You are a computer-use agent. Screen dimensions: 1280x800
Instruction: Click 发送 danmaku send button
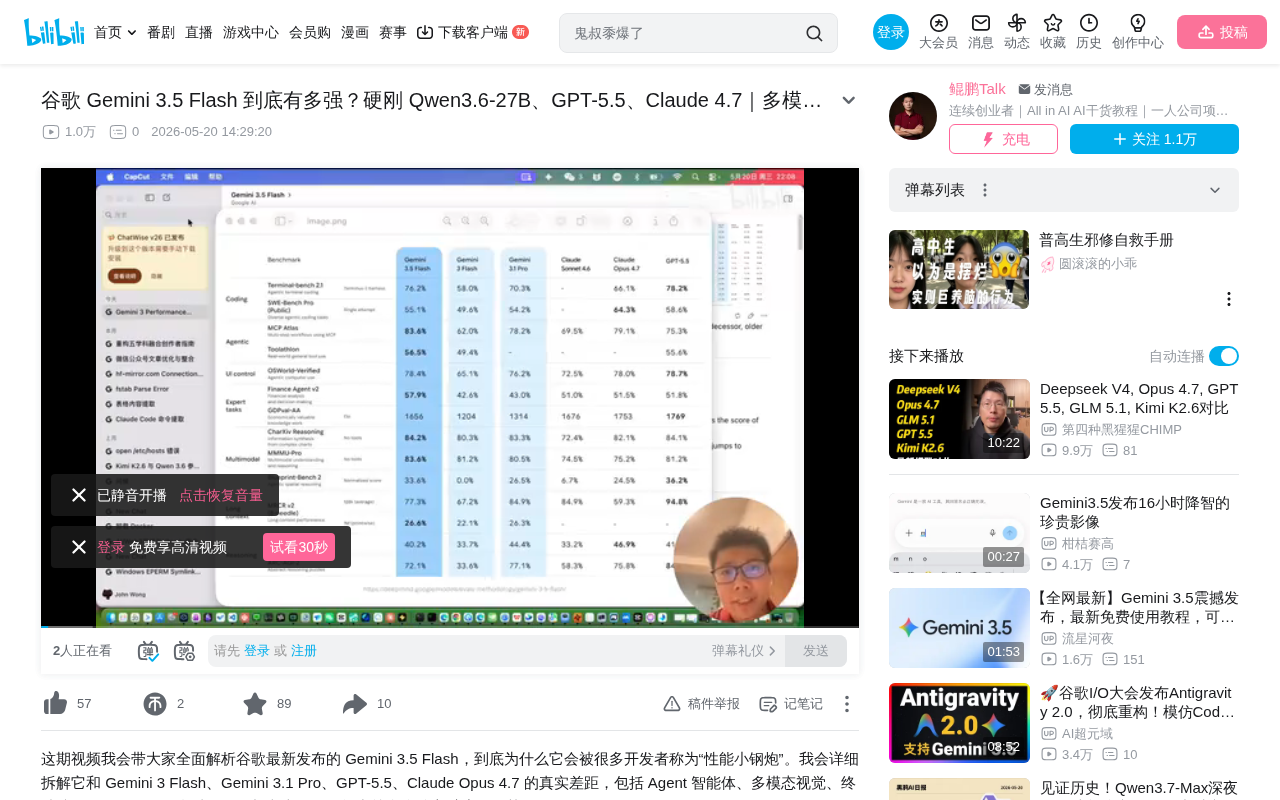pos(816,651)
